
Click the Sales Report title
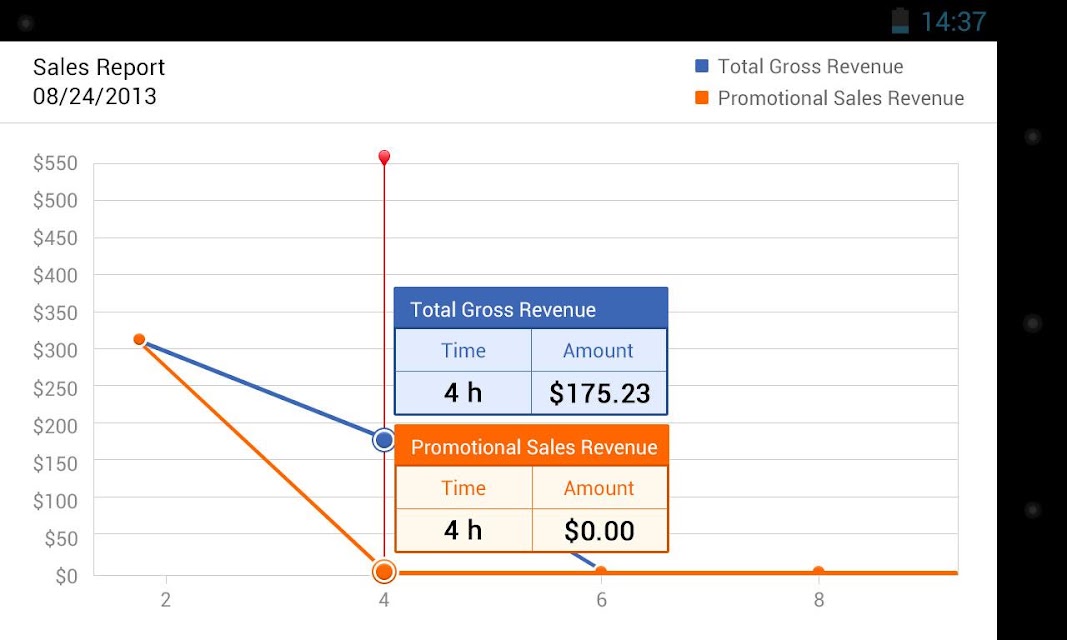(99, 67)
